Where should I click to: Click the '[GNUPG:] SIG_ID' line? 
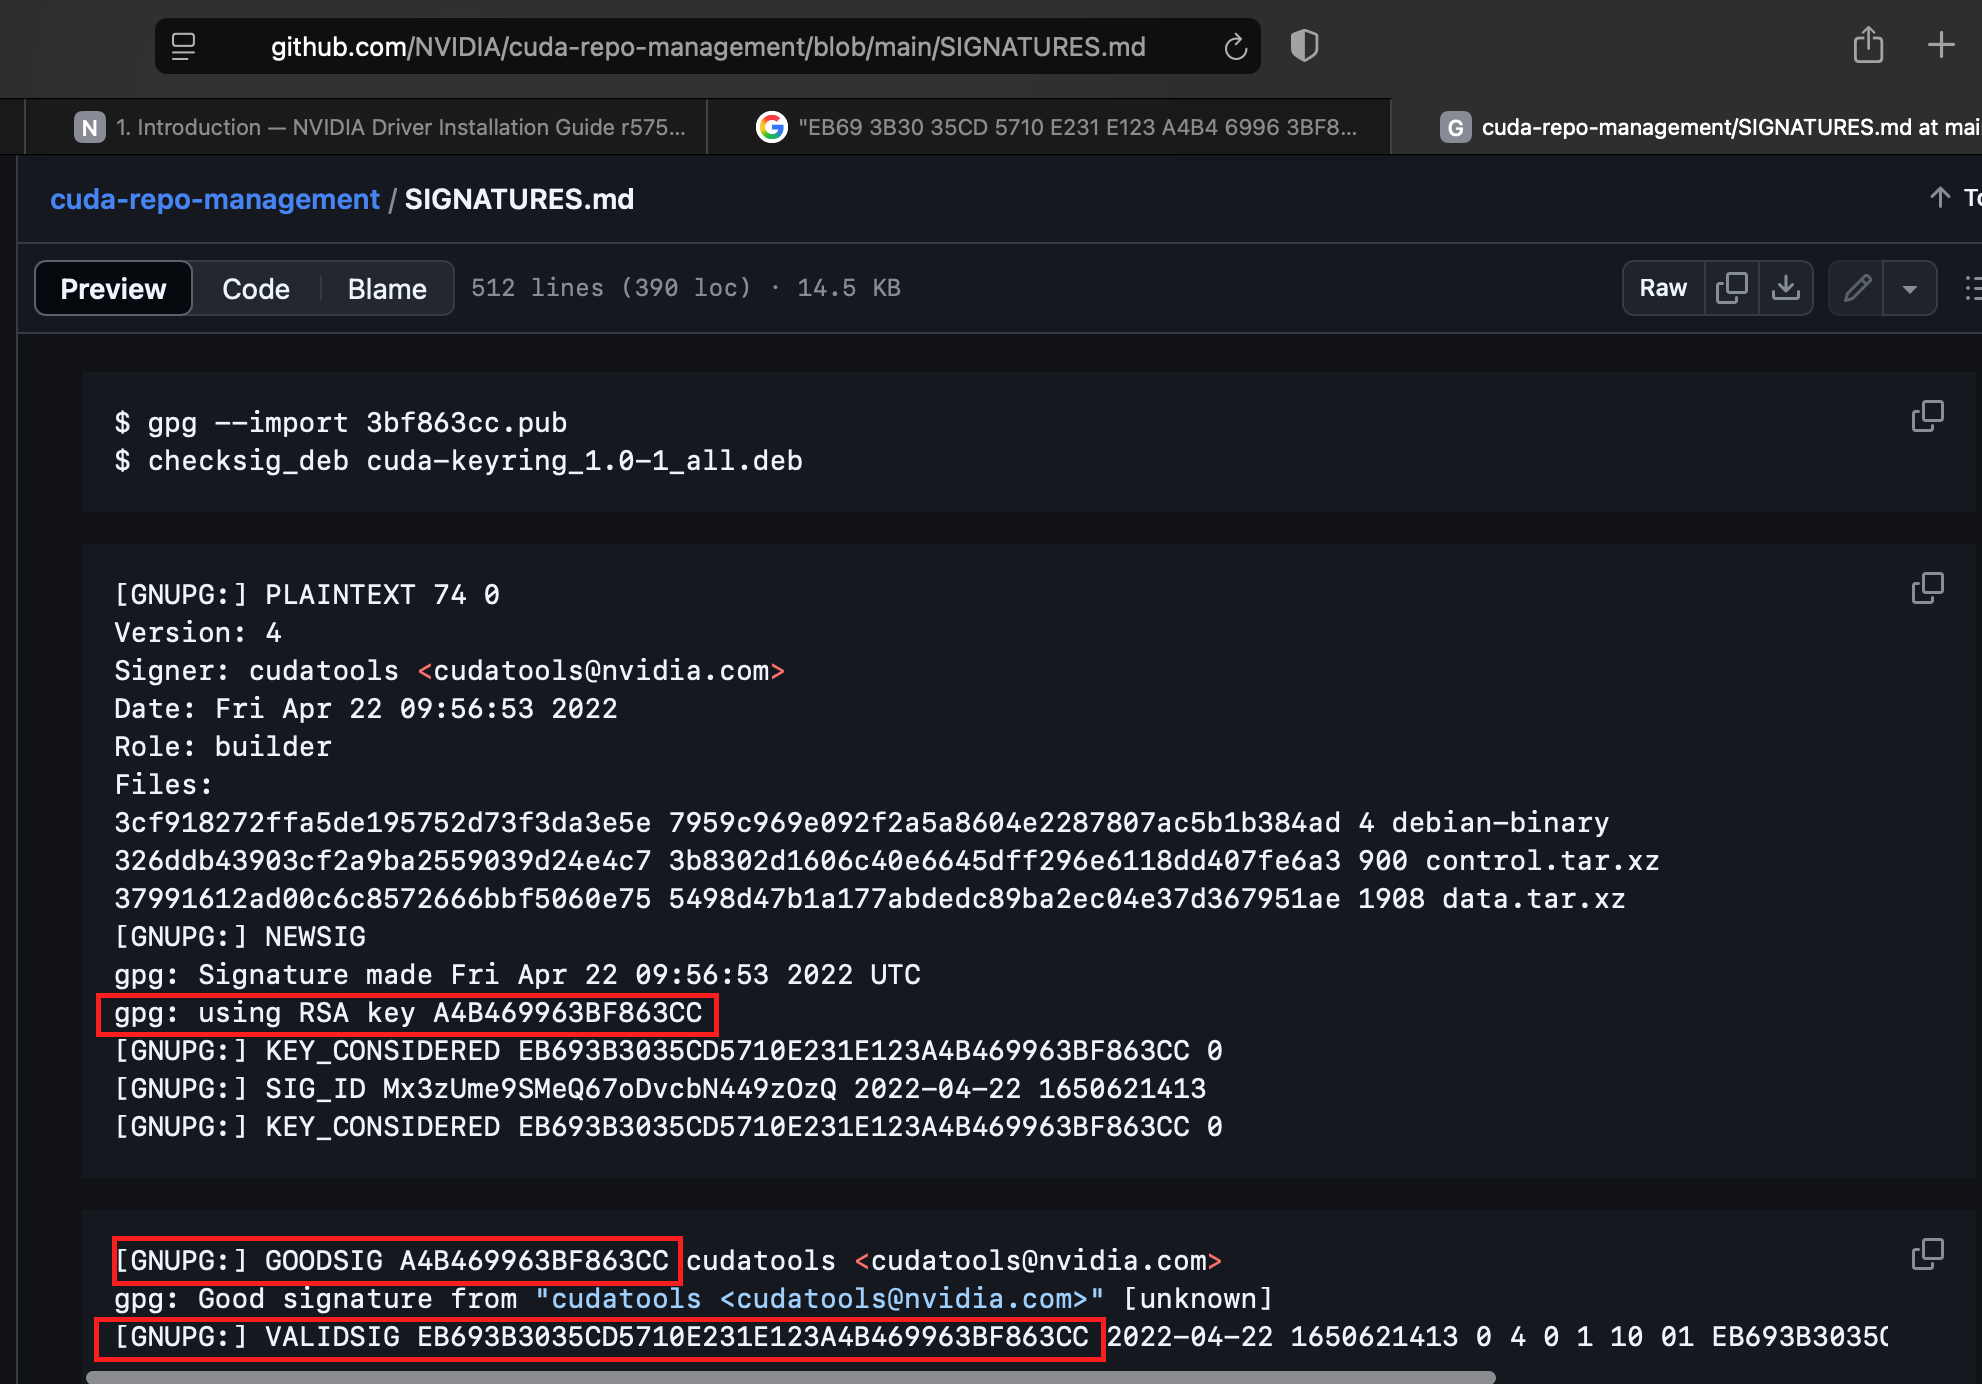(660, 1089)
